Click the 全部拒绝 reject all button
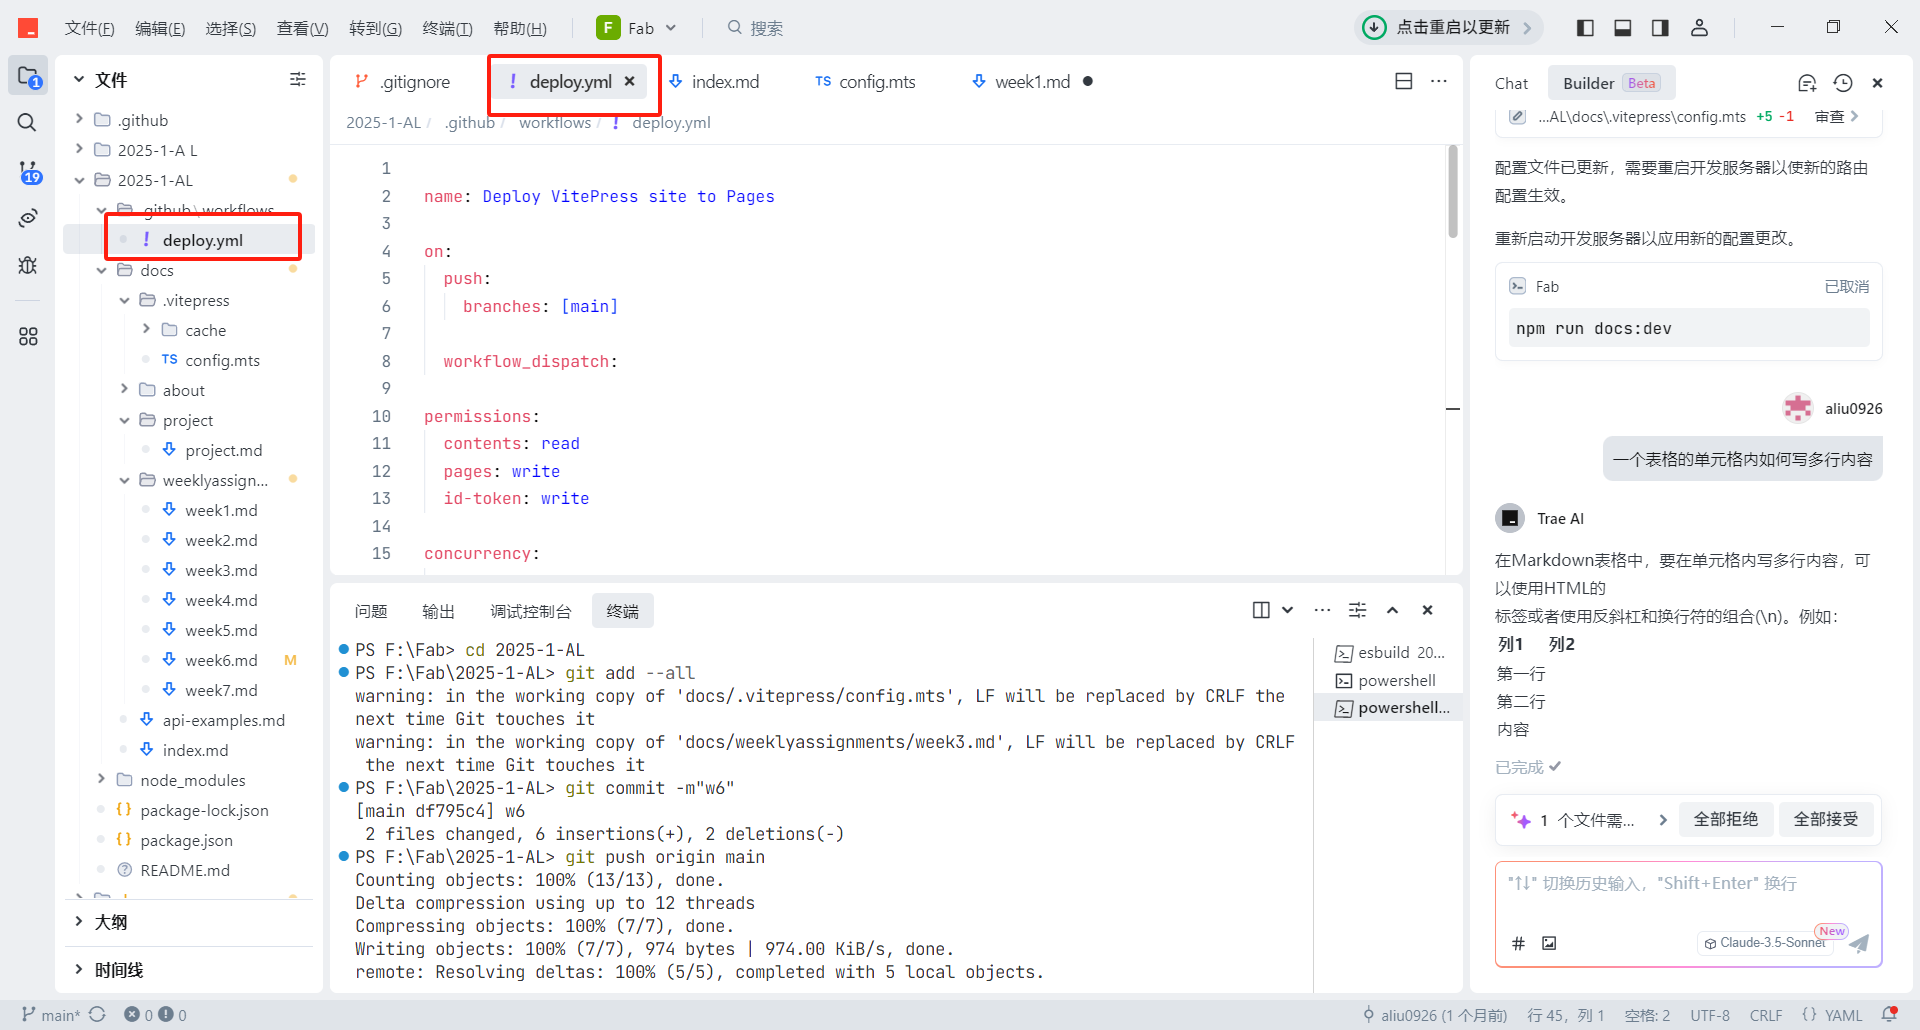 (1725, 819)
